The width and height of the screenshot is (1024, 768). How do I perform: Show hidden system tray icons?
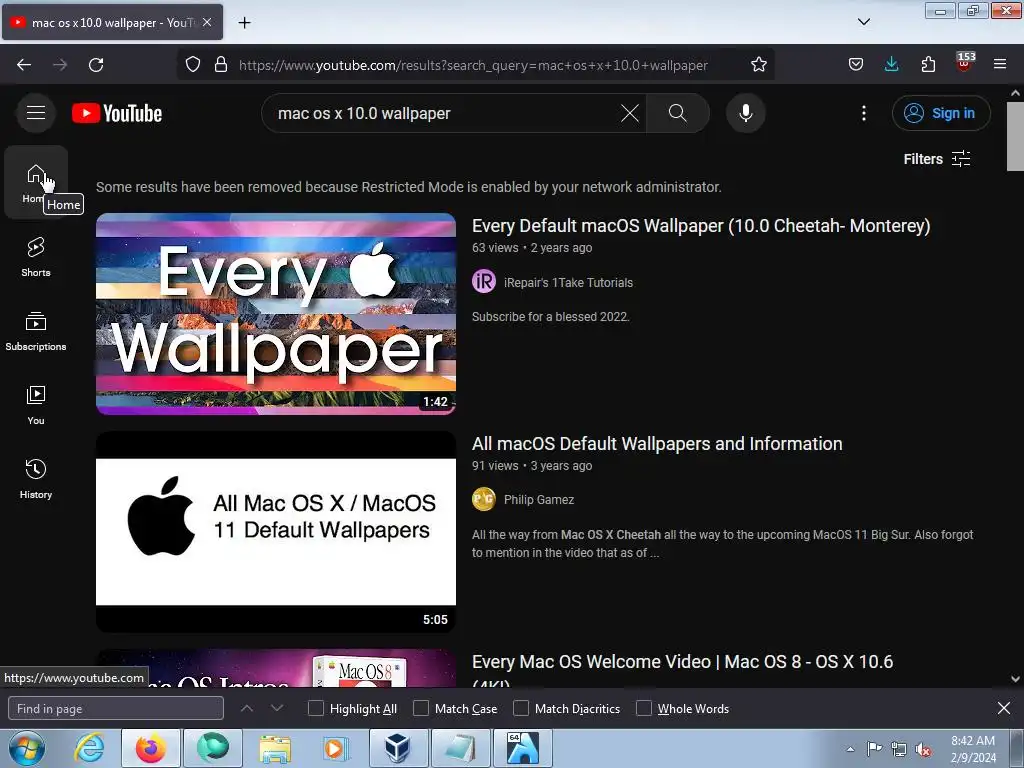pos(850,749)
